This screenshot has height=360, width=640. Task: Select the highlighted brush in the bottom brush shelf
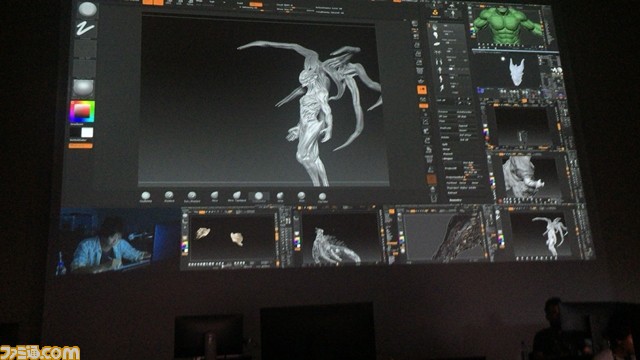(258, 197)
